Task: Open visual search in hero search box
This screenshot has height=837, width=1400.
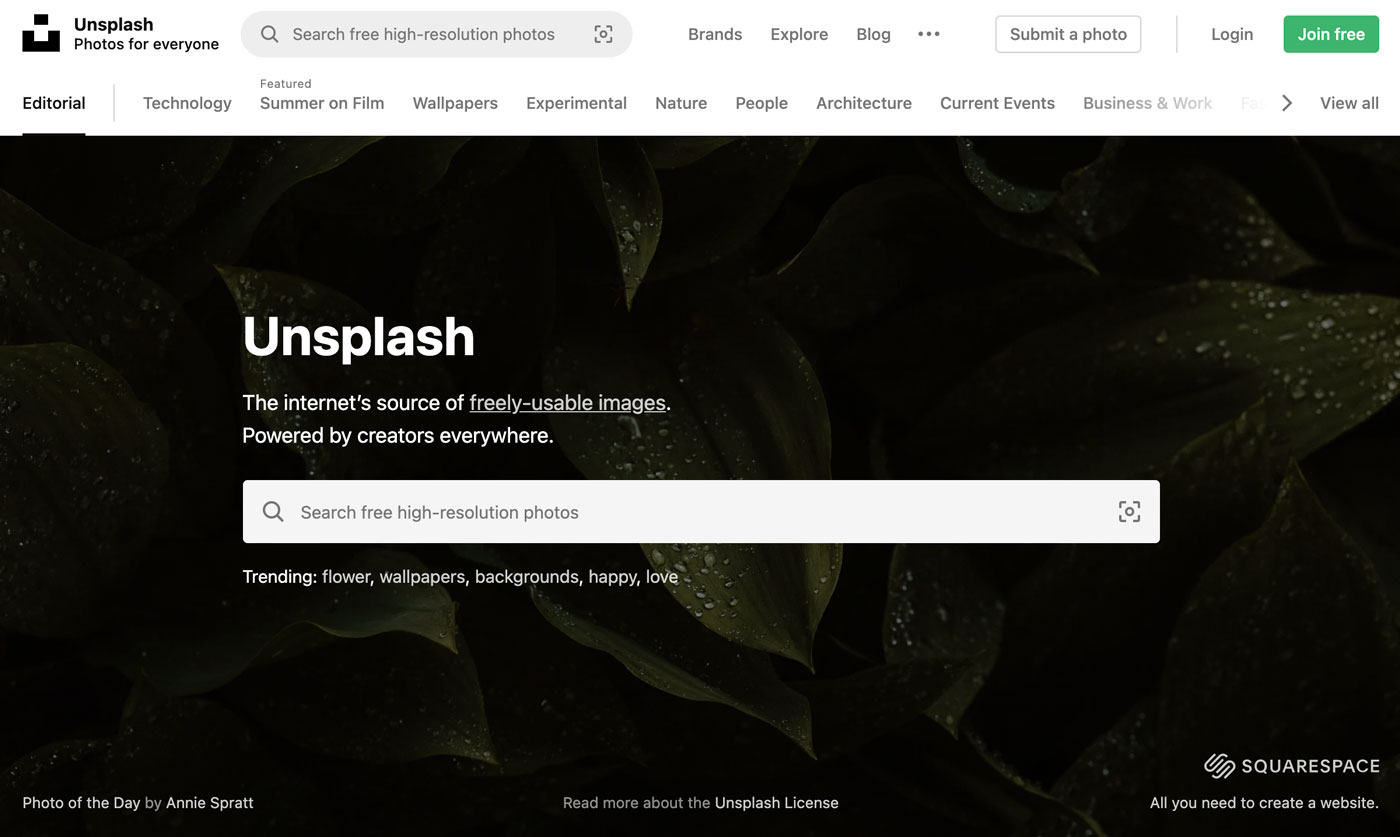Action: 1129,512
